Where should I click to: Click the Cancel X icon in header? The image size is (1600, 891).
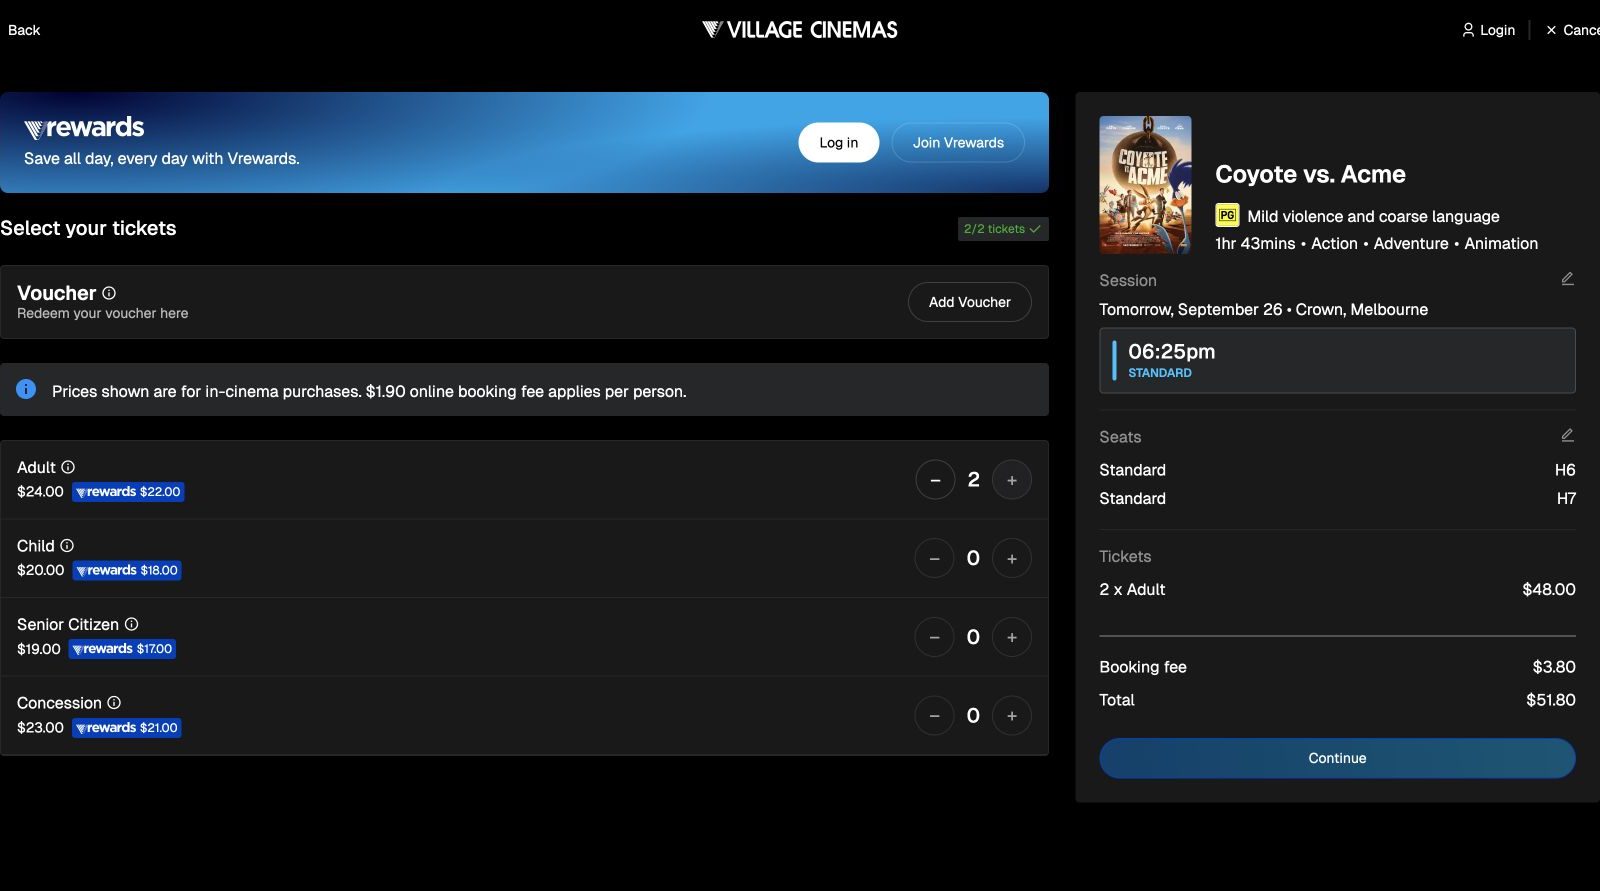pyautogui.click(x=1551, y=30)
